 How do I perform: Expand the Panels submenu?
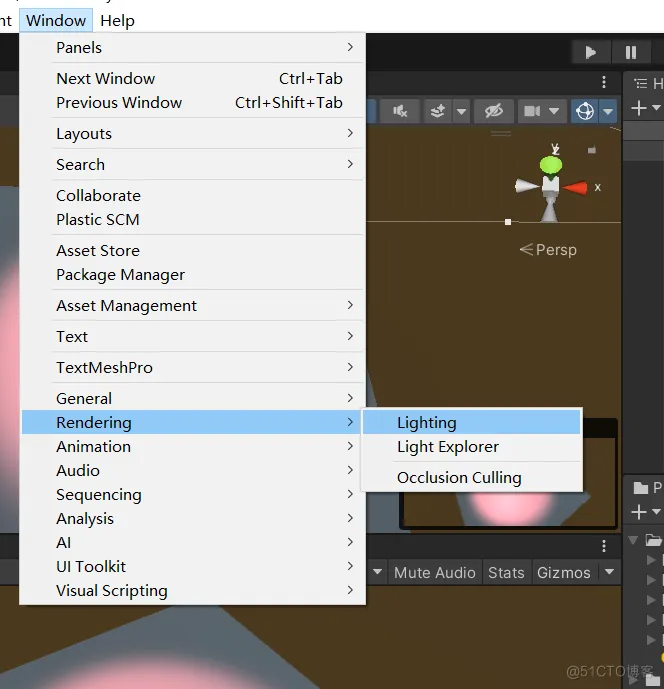pyautogui.click(x=193, y=47)
